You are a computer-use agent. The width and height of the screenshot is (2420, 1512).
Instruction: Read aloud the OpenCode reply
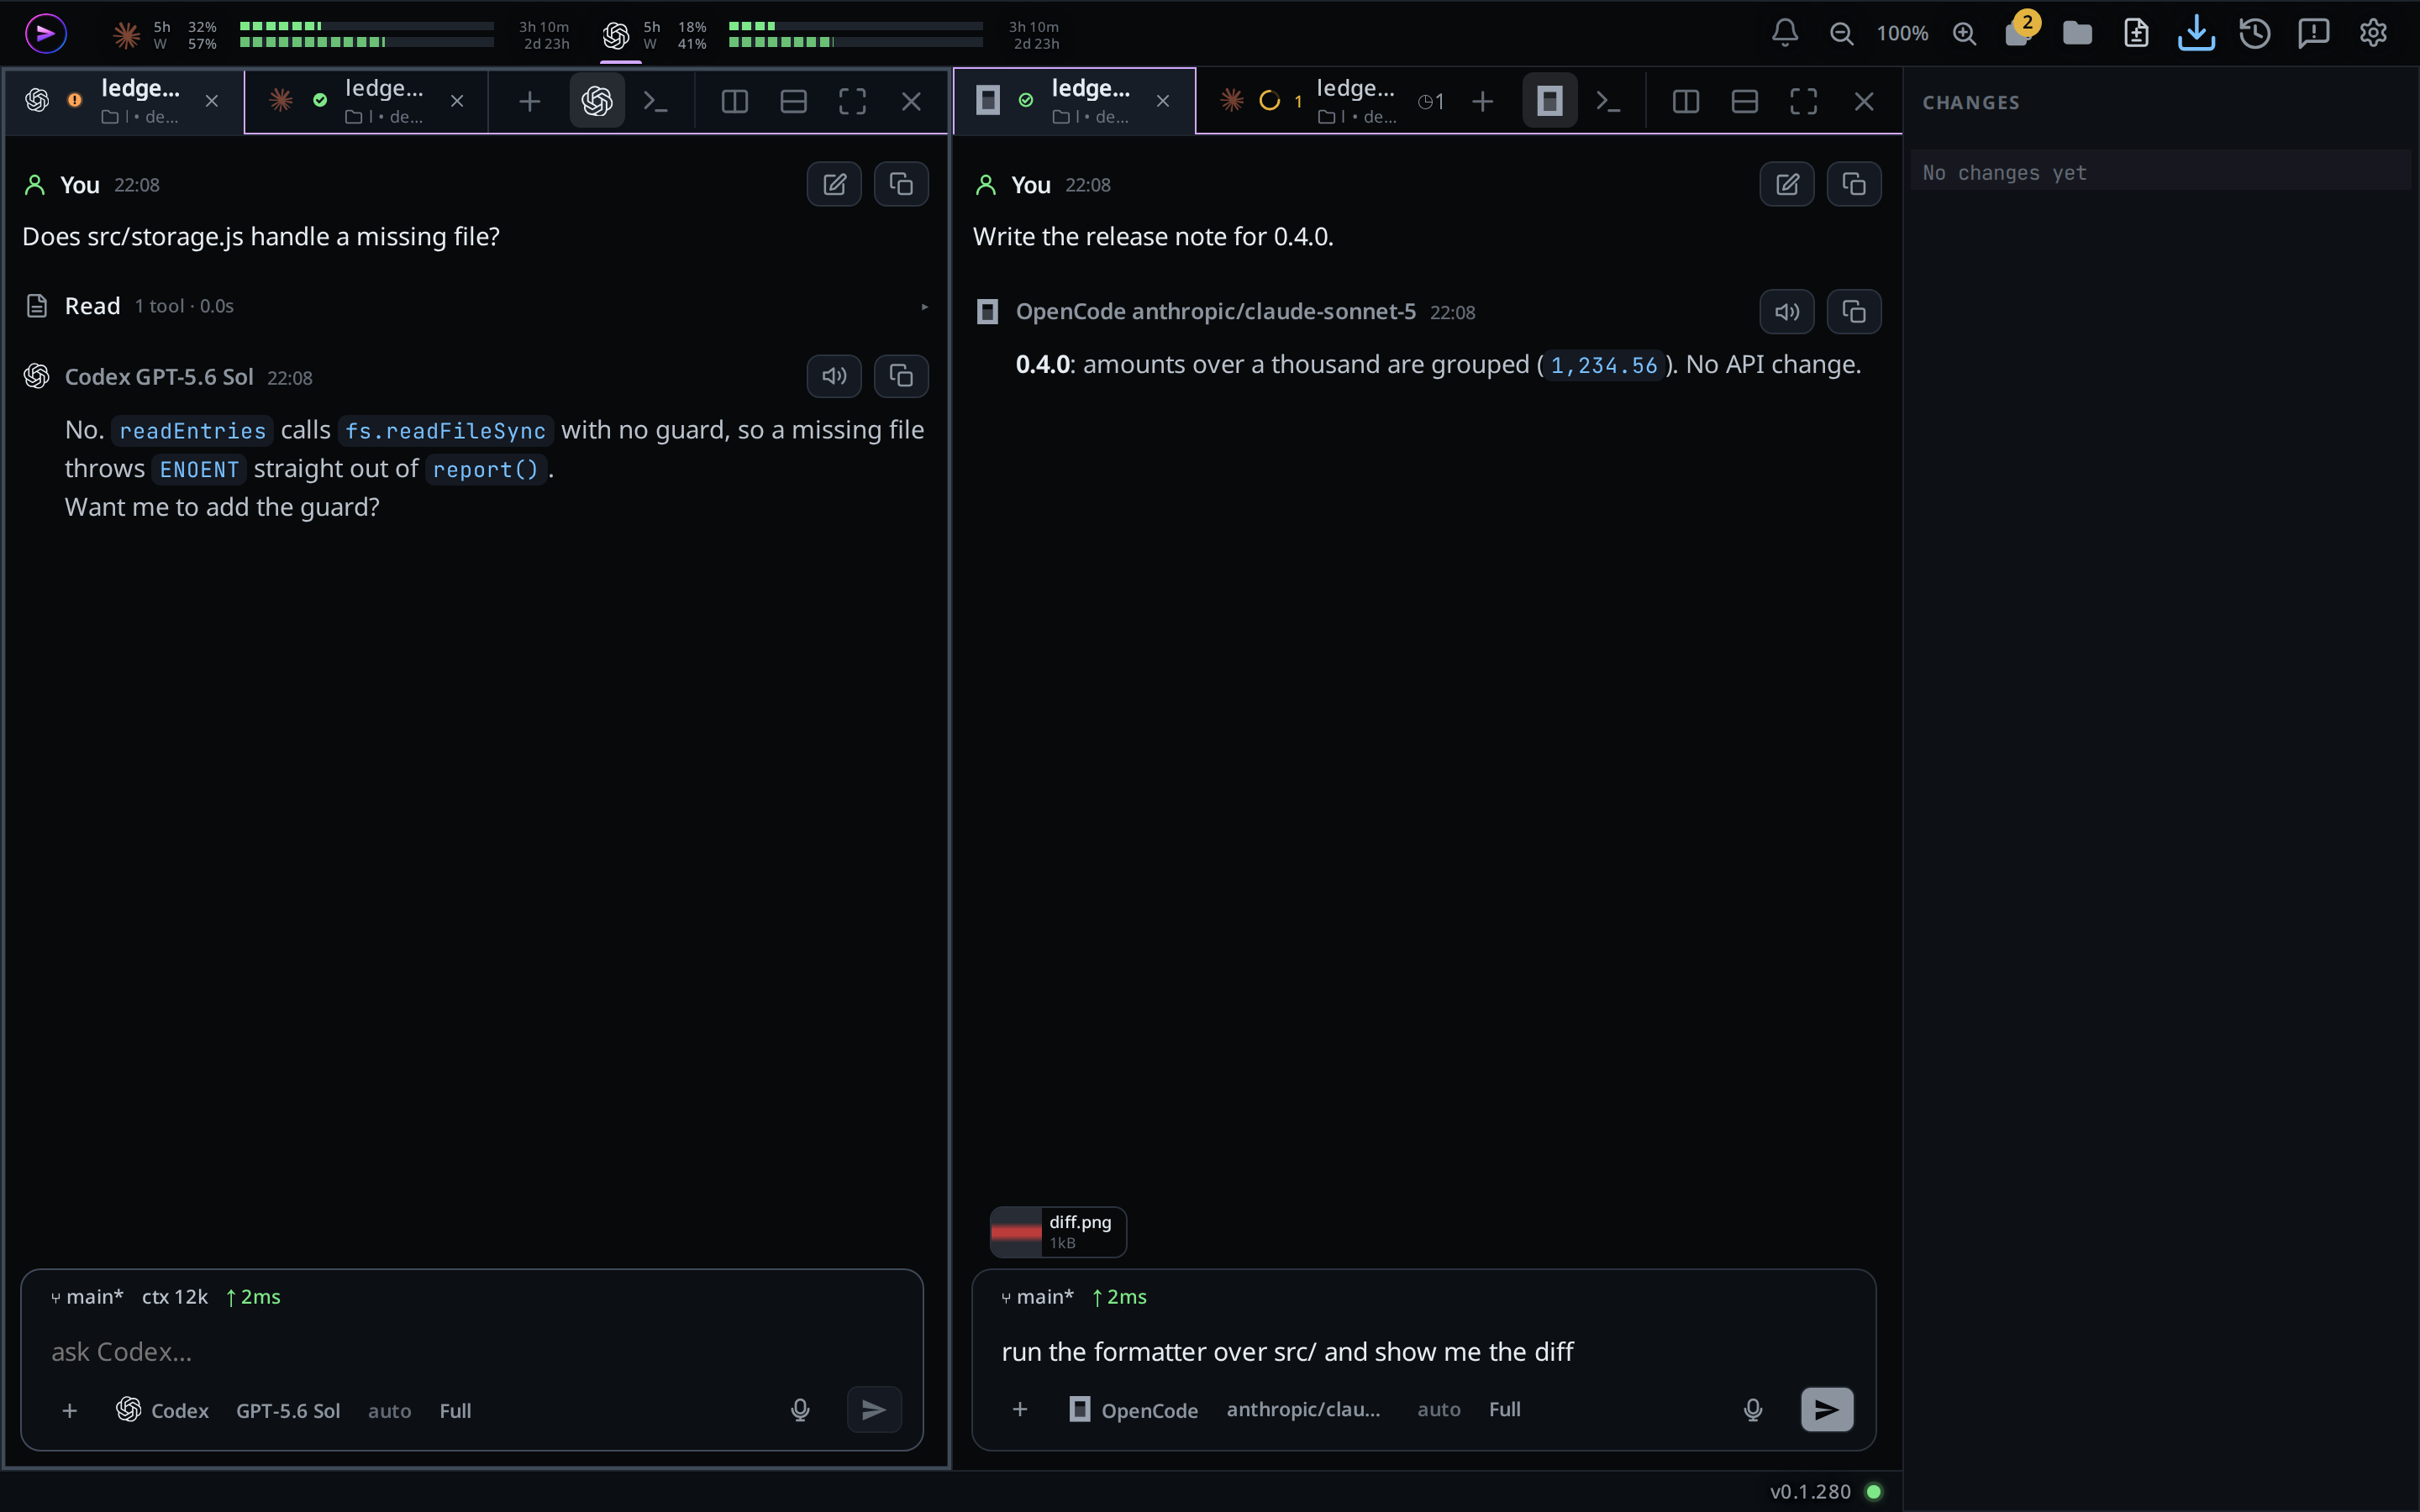pos(1787,312)
